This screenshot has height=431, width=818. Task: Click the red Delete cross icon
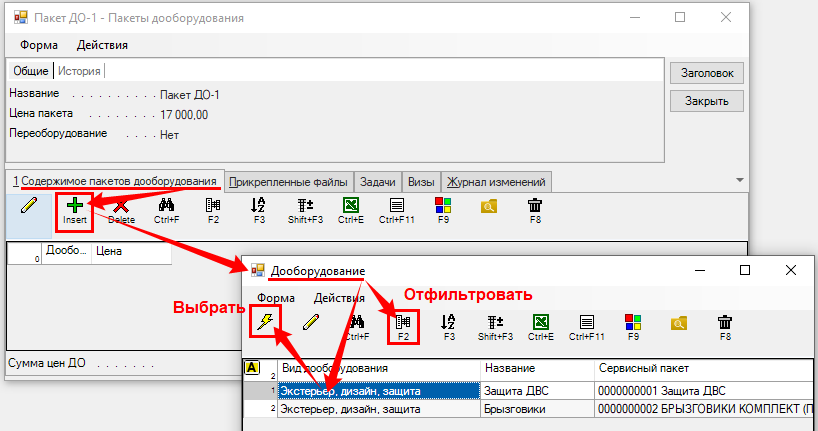pos(121,205)
